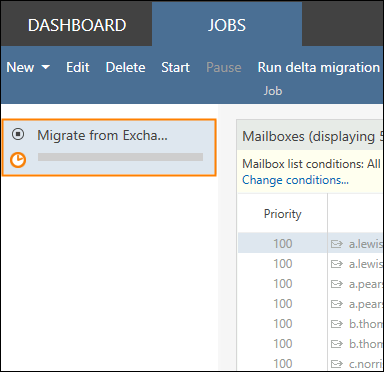Click the orange clock schedule icon

tap(18, 160)
